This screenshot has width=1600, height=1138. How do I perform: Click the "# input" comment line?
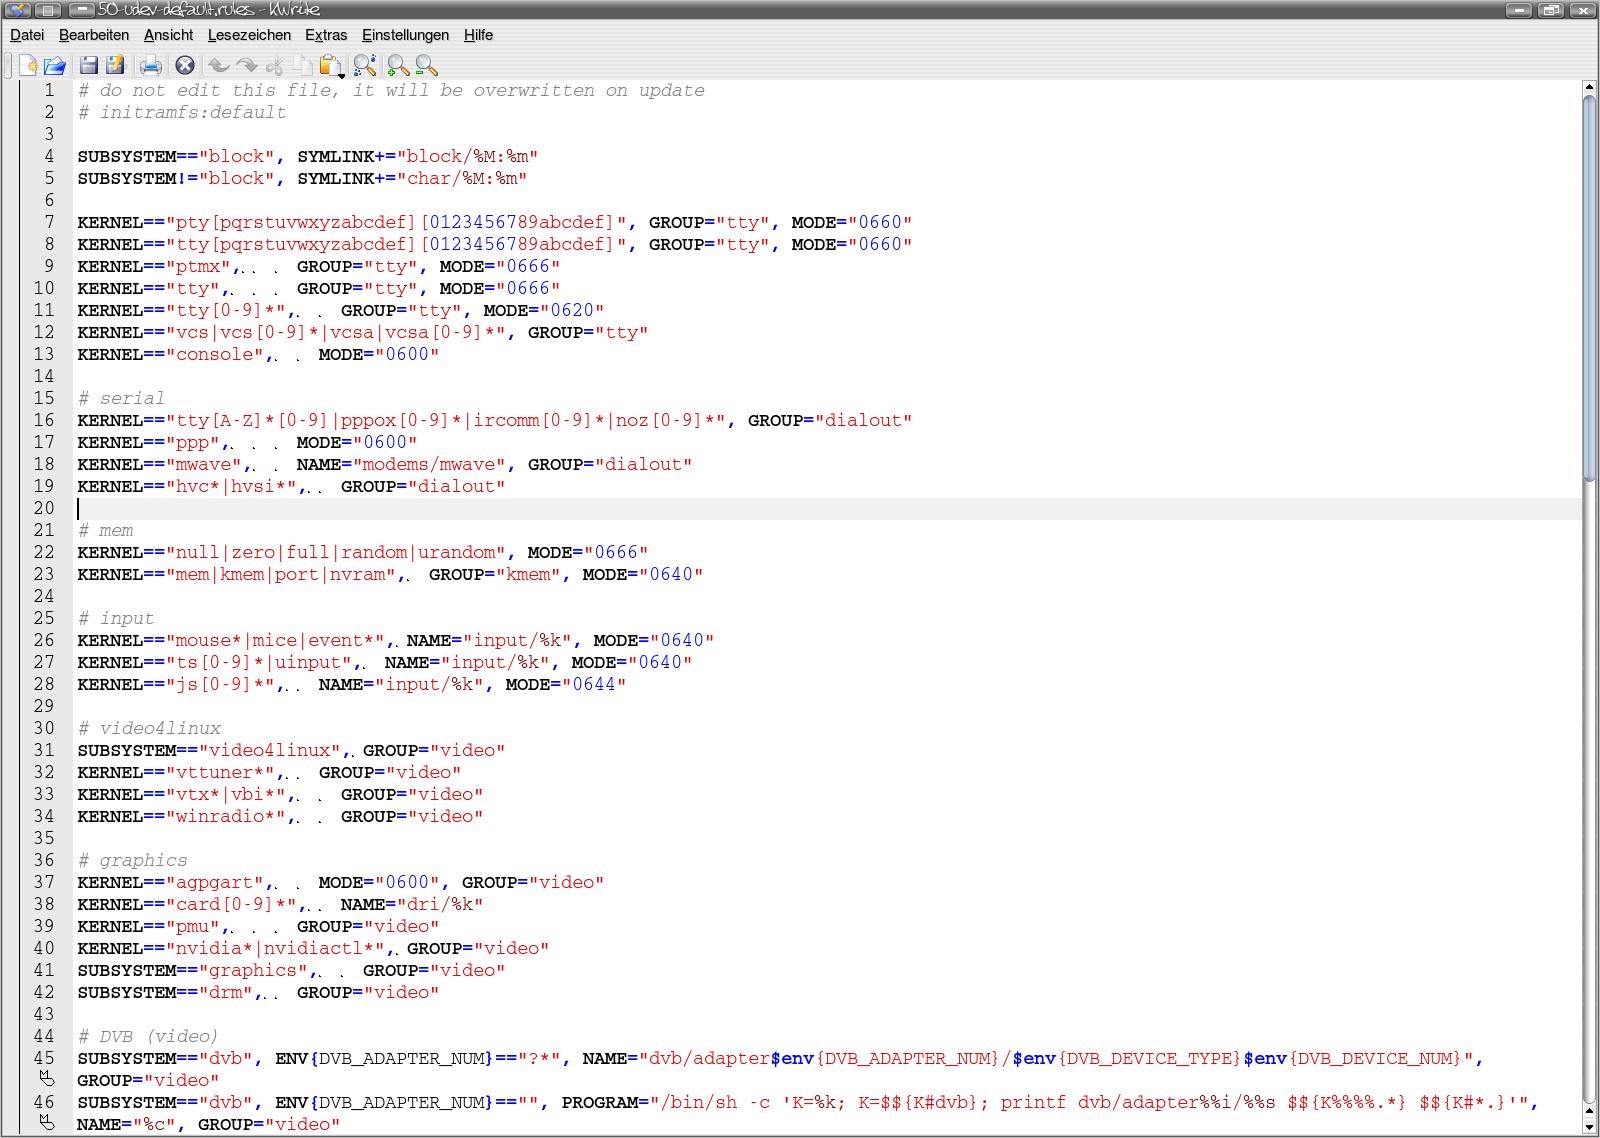coord(116,618)
